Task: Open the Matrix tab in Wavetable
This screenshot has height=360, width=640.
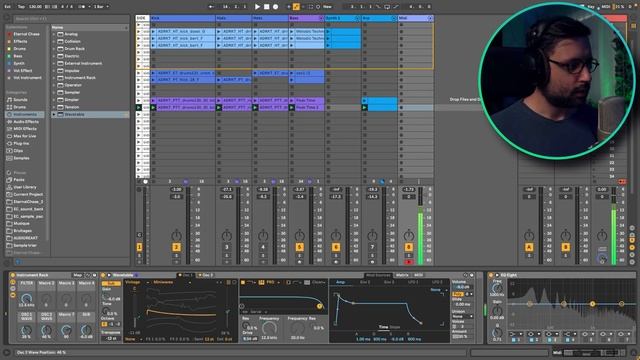Action: coord(402,276)
